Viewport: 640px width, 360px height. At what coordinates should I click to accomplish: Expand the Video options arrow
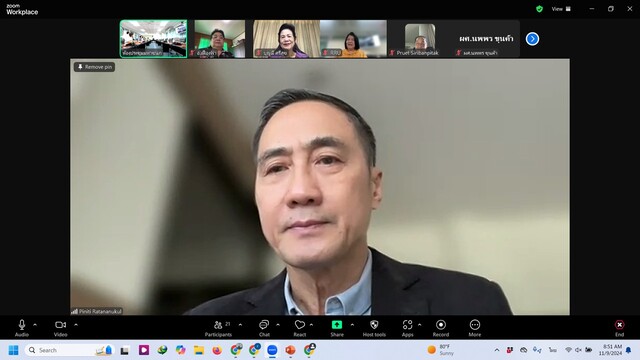[76, 325]
